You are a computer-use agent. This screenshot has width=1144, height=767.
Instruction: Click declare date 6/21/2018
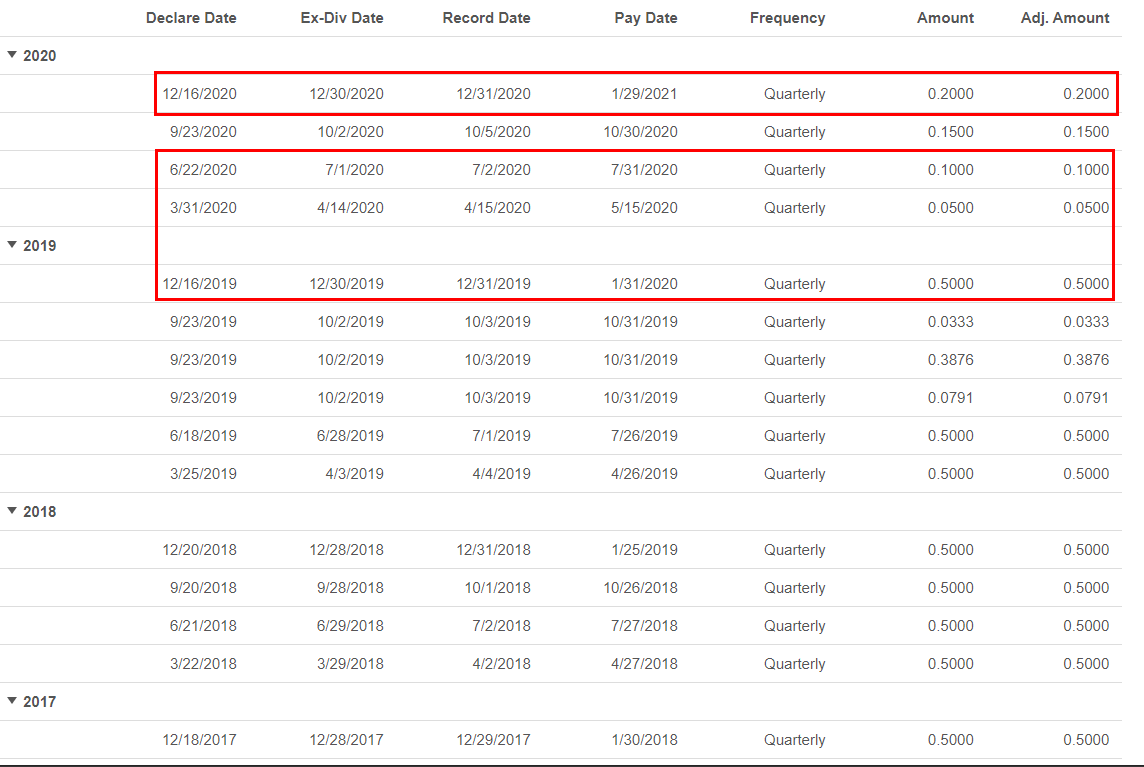pos(204,625)
